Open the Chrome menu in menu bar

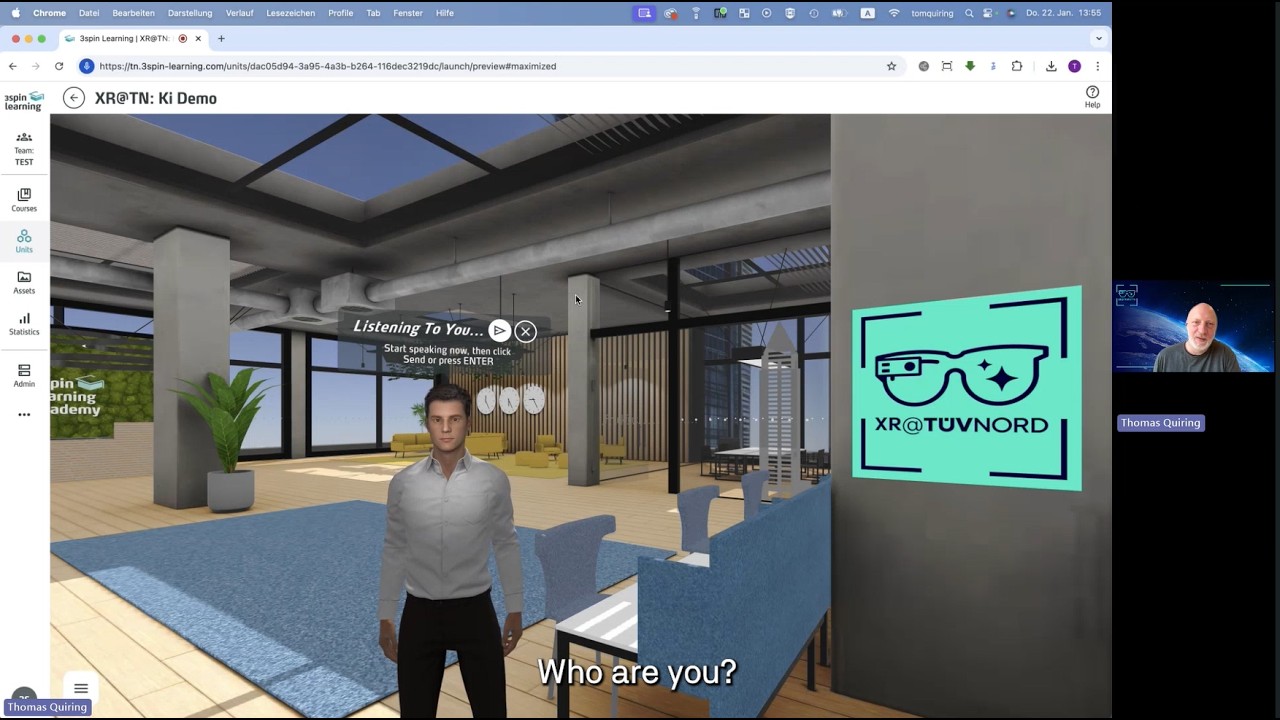[x=49, y=13]
